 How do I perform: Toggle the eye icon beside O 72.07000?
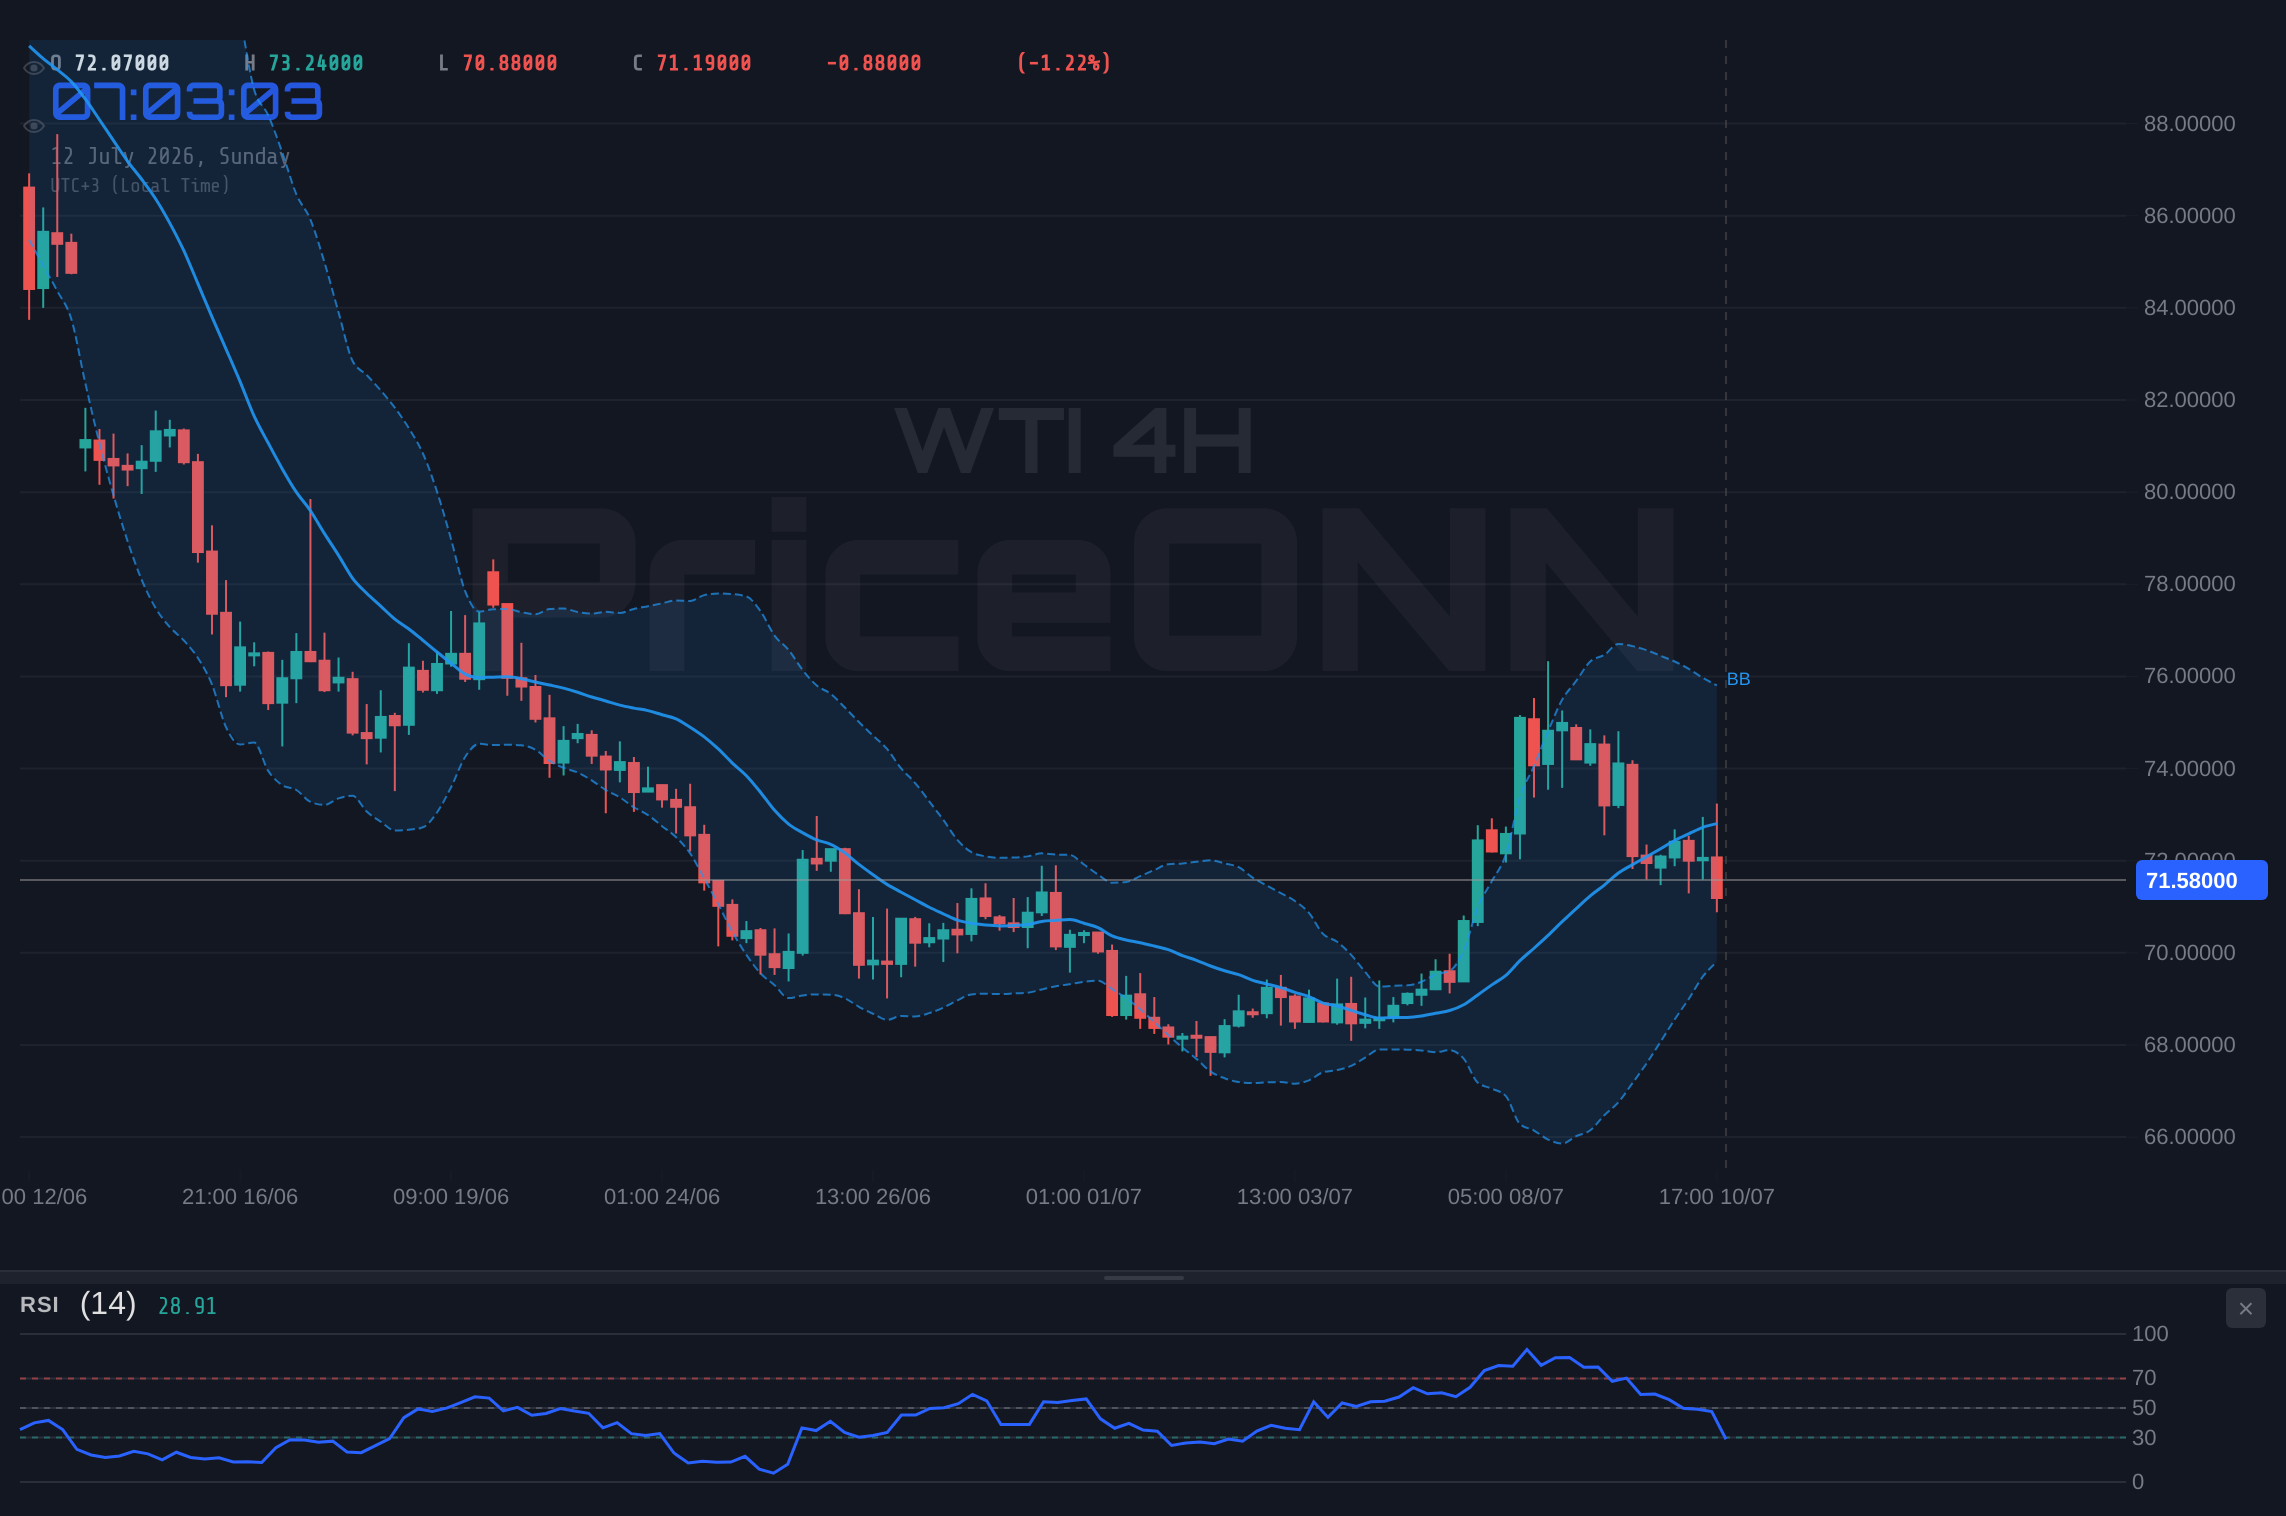(x=34, y=68)
